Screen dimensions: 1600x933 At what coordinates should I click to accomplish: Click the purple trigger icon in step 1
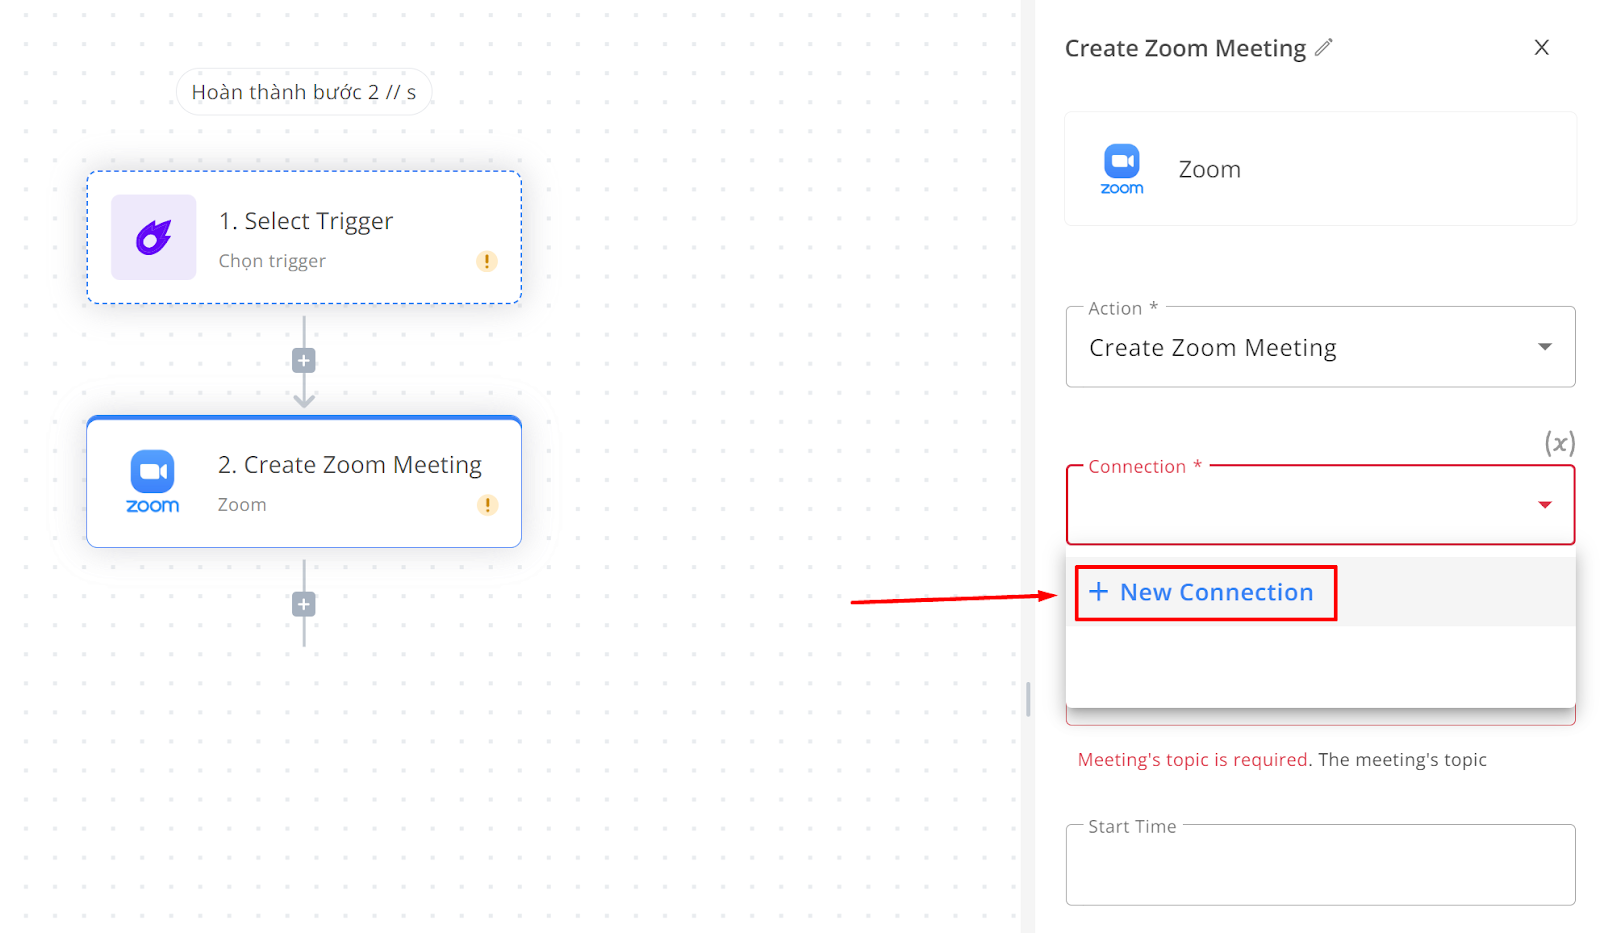coord(153,237)
